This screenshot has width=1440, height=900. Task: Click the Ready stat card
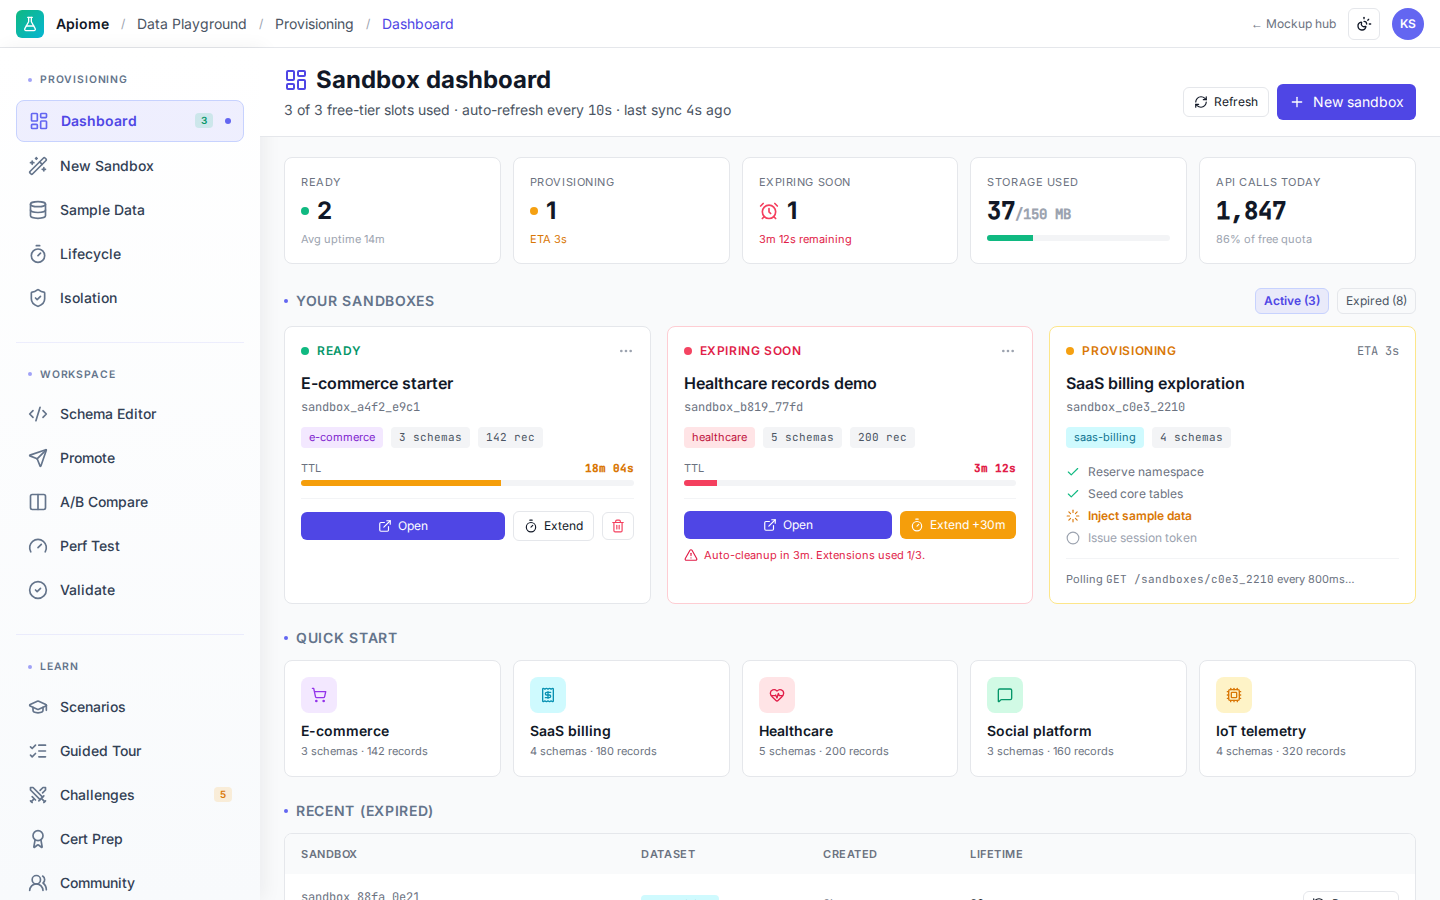[392, 210]
